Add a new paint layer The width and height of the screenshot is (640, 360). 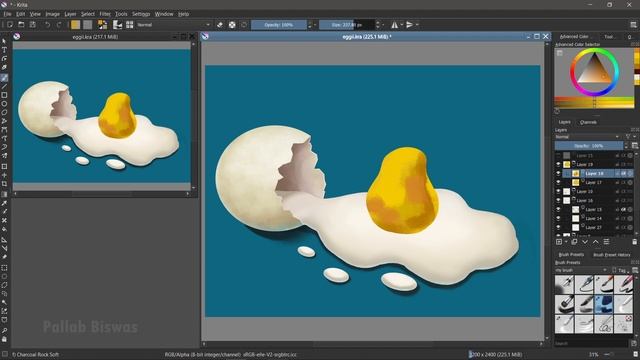559,242
